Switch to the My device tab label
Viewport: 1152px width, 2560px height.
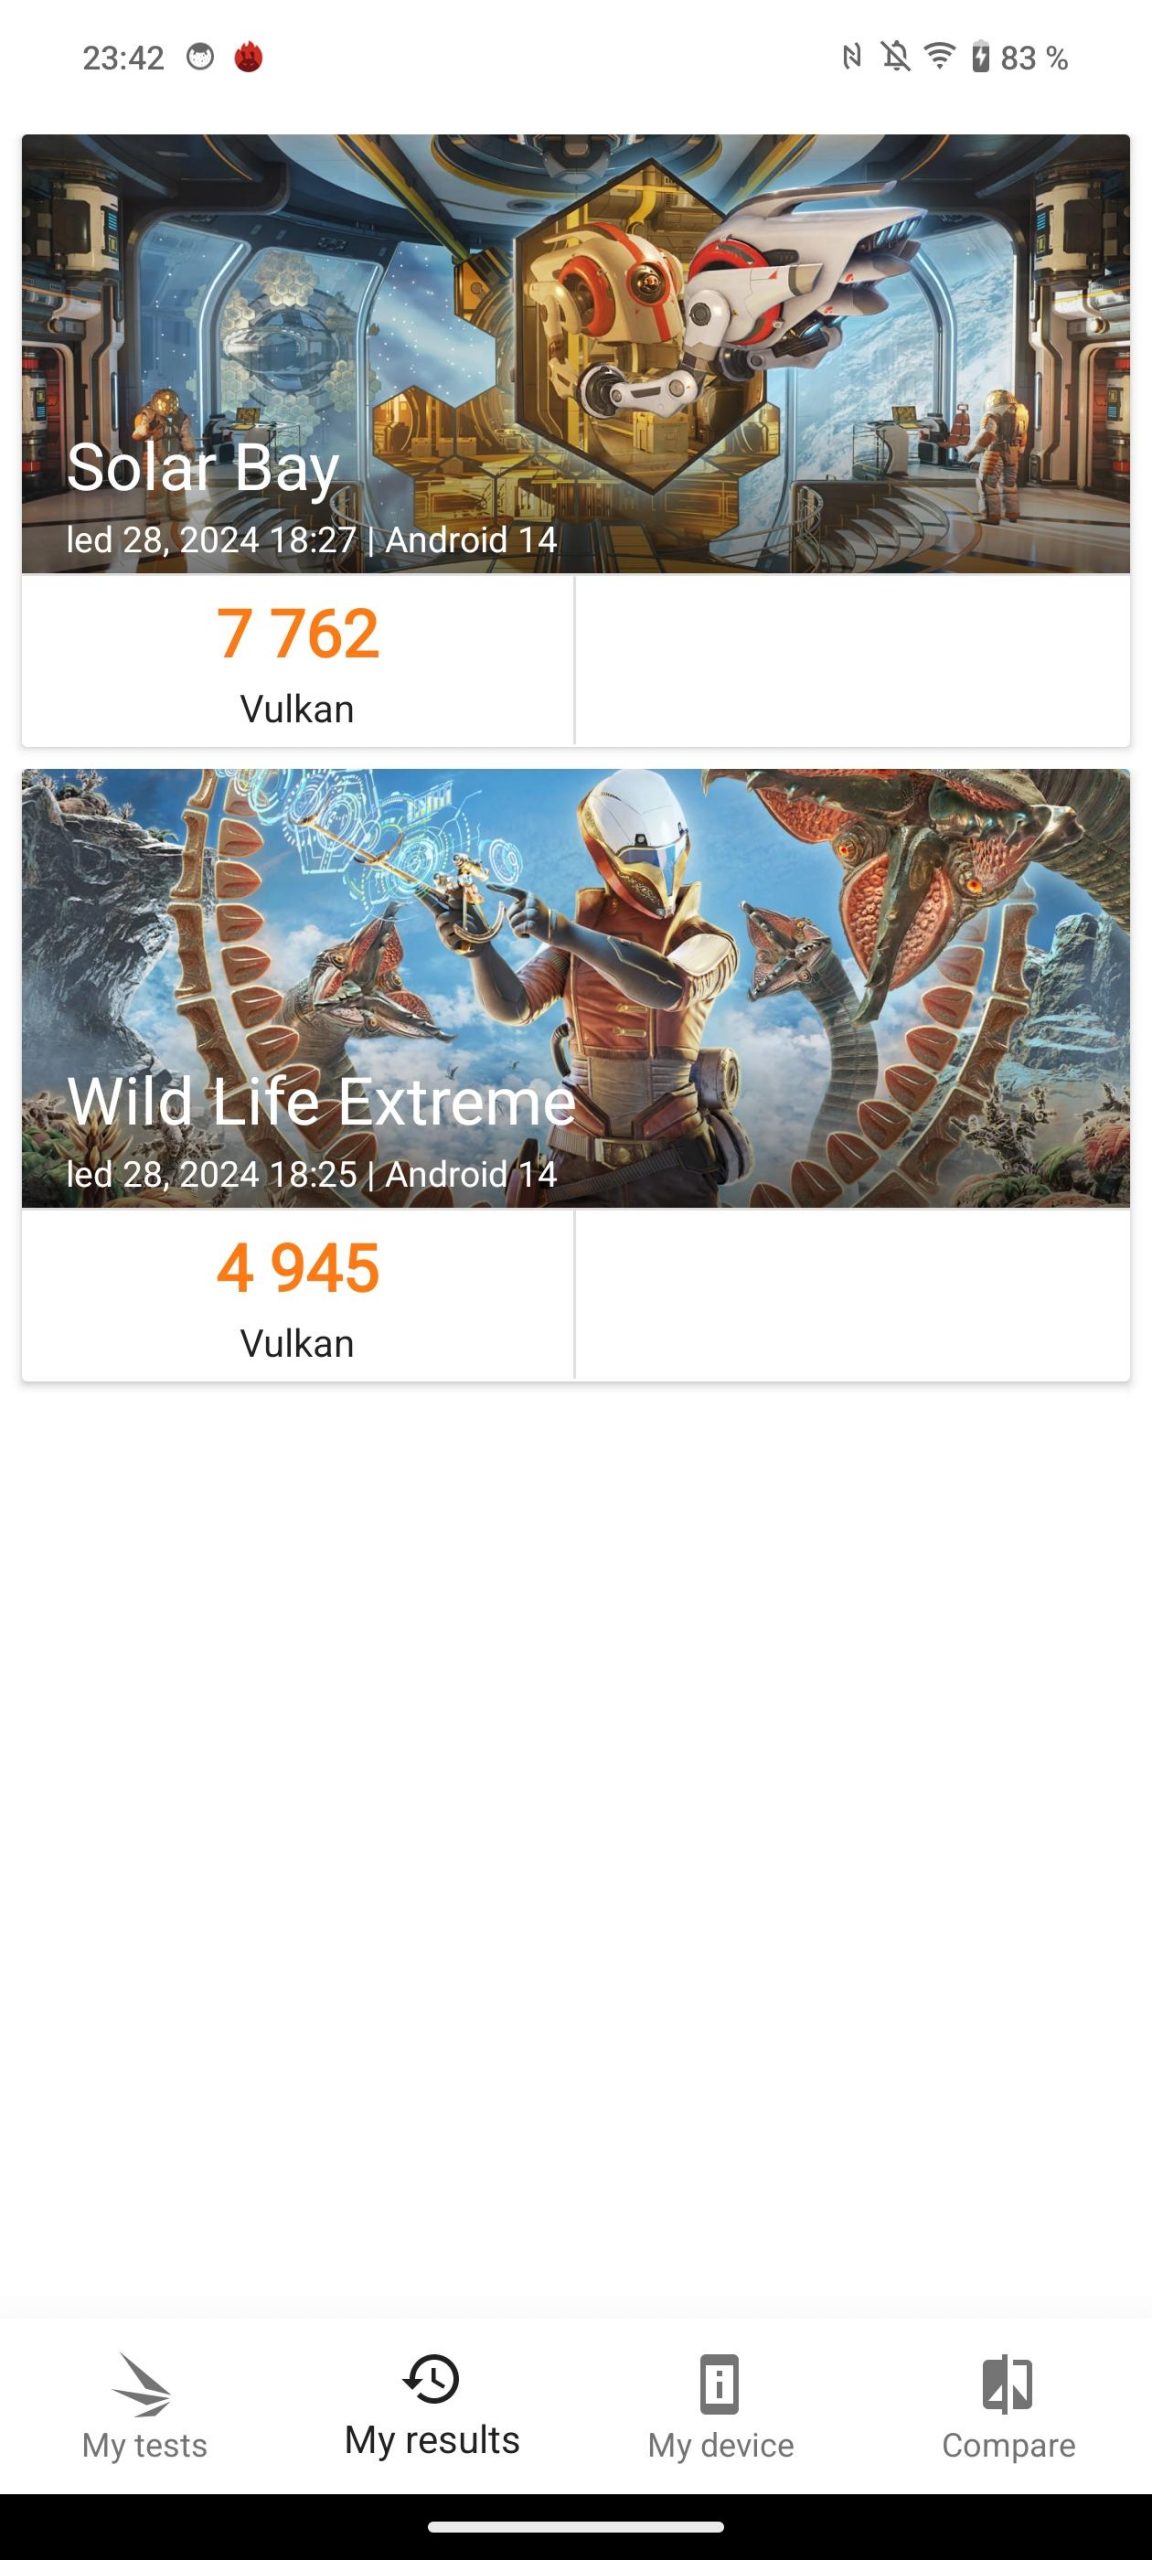(x=720, y=2445)
